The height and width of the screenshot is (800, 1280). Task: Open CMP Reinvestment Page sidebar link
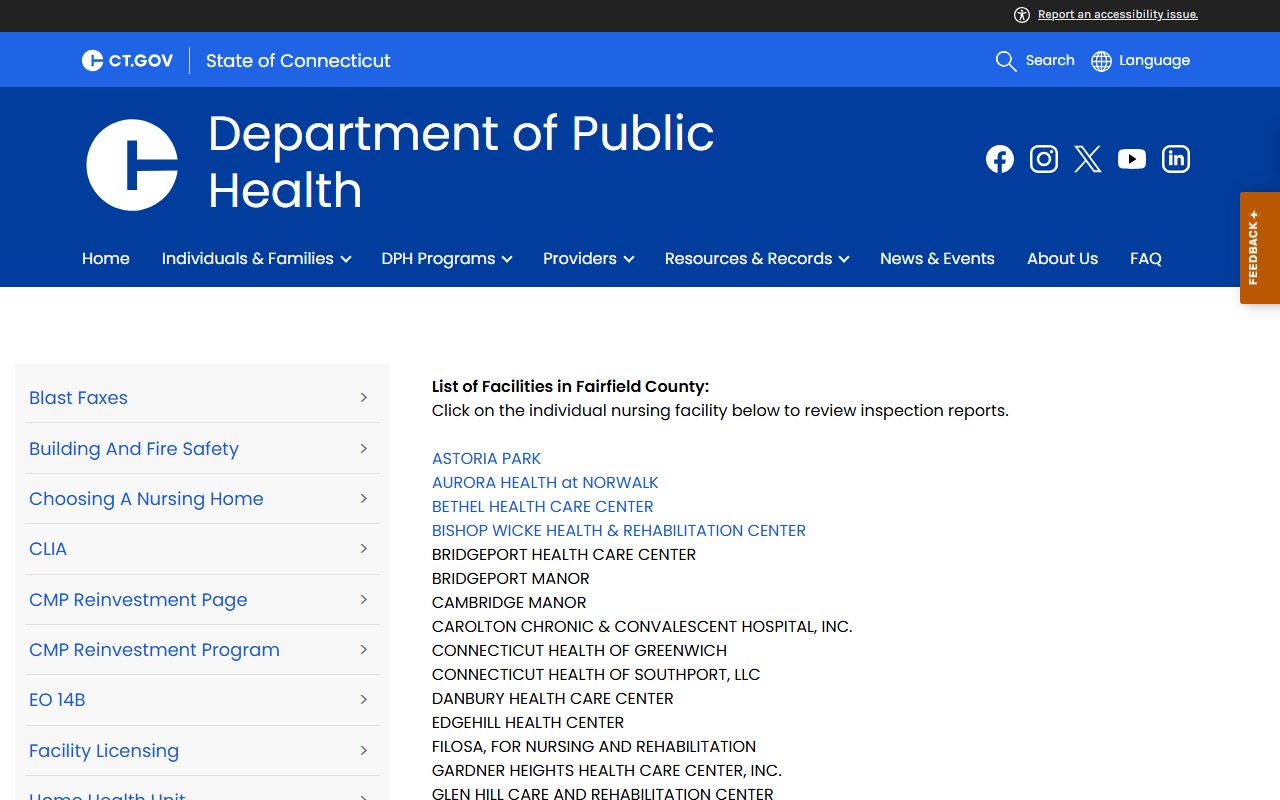click(138, 600)
